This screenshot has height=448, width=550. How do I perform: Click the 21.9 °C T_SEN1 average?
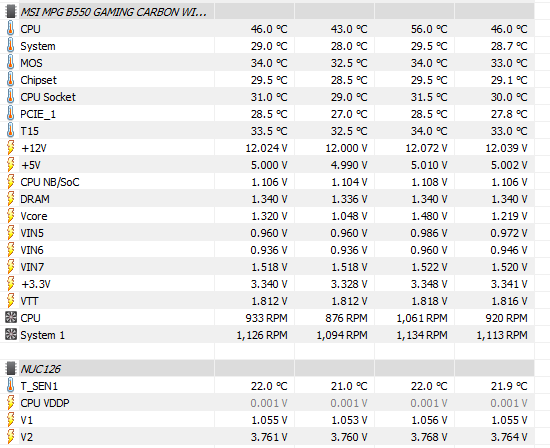(x=509, y=386)
